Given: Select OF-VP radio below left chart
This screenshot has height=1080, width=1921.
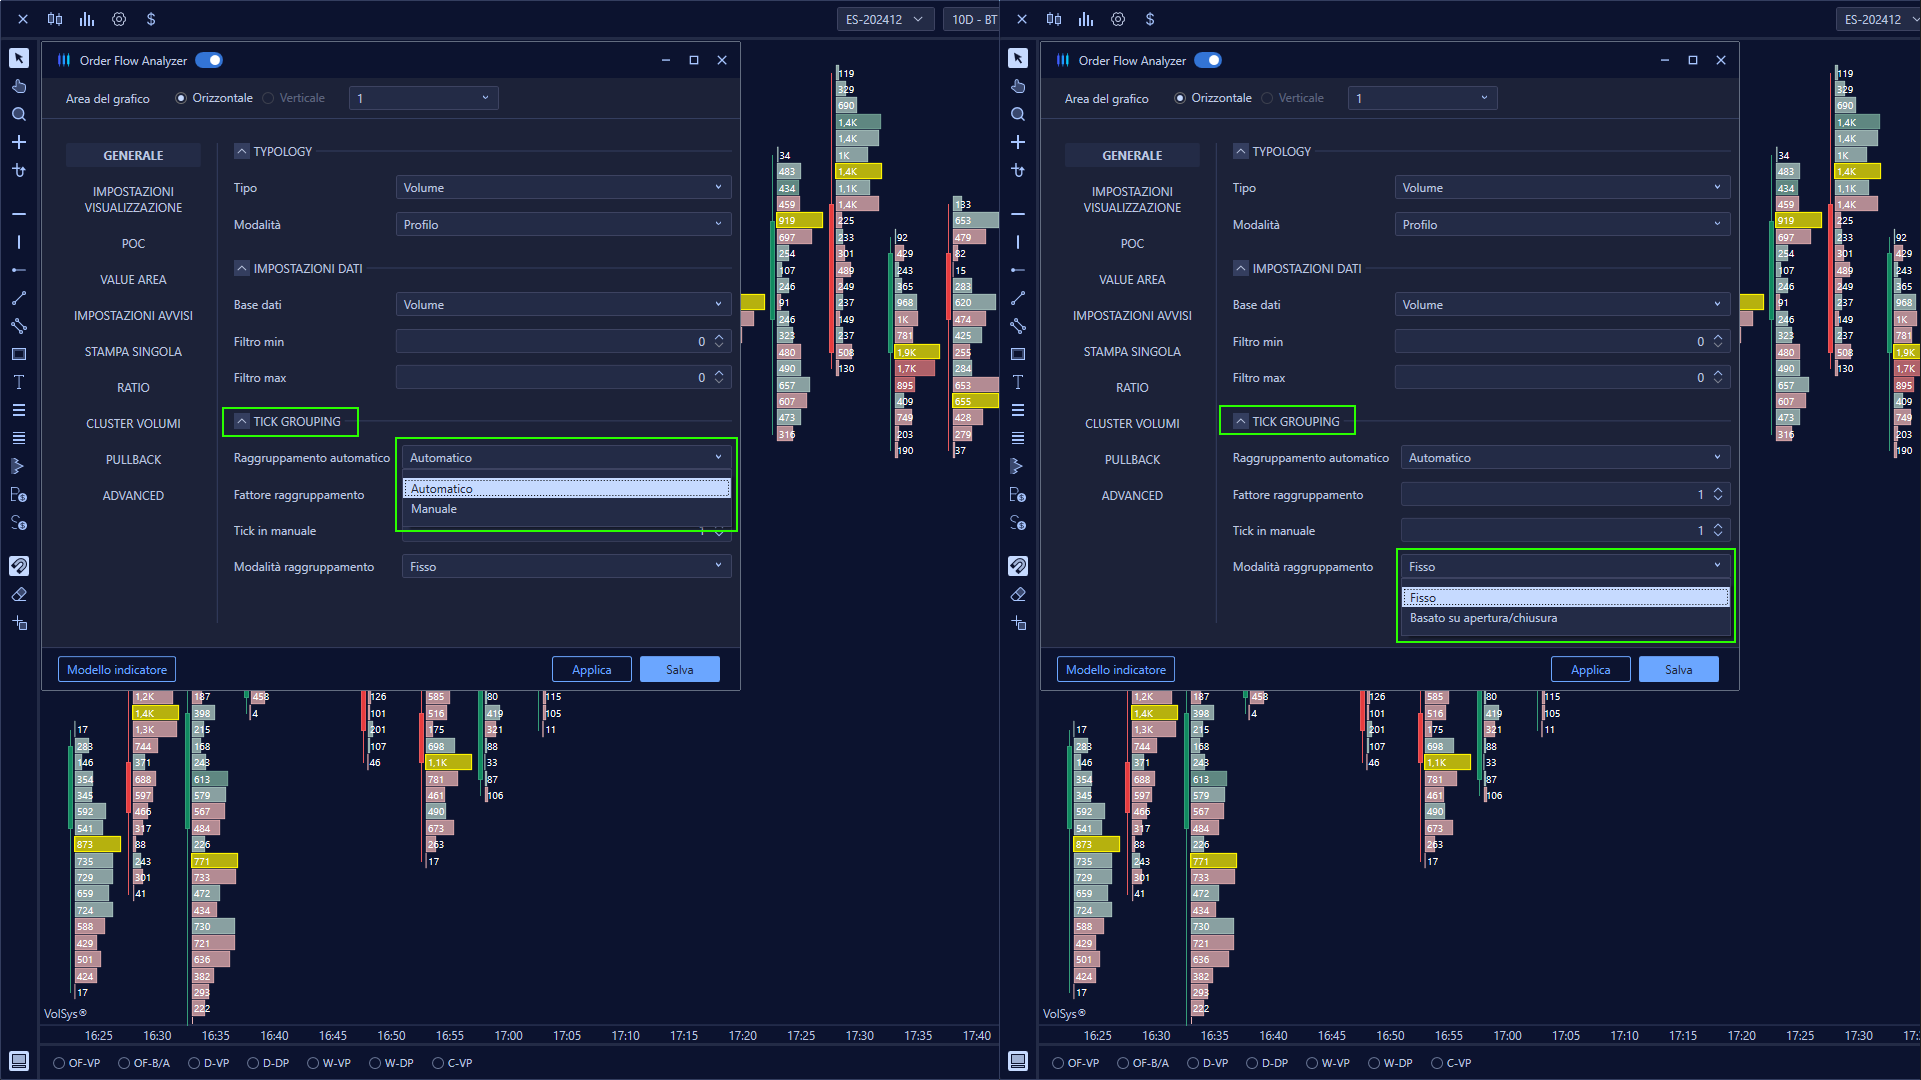Looking at the screenshot, I should [59, 1063].
